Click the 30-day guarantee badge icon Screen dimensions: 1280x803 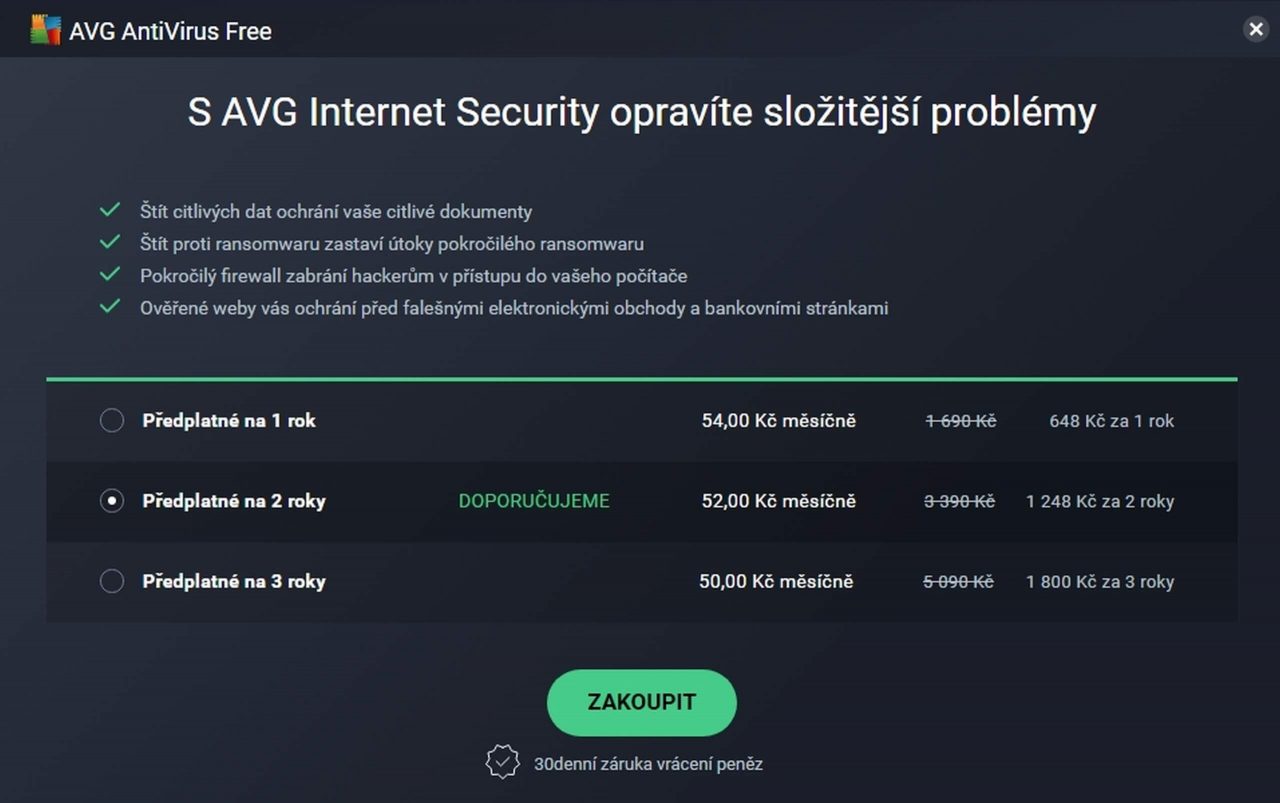(502, 762)
